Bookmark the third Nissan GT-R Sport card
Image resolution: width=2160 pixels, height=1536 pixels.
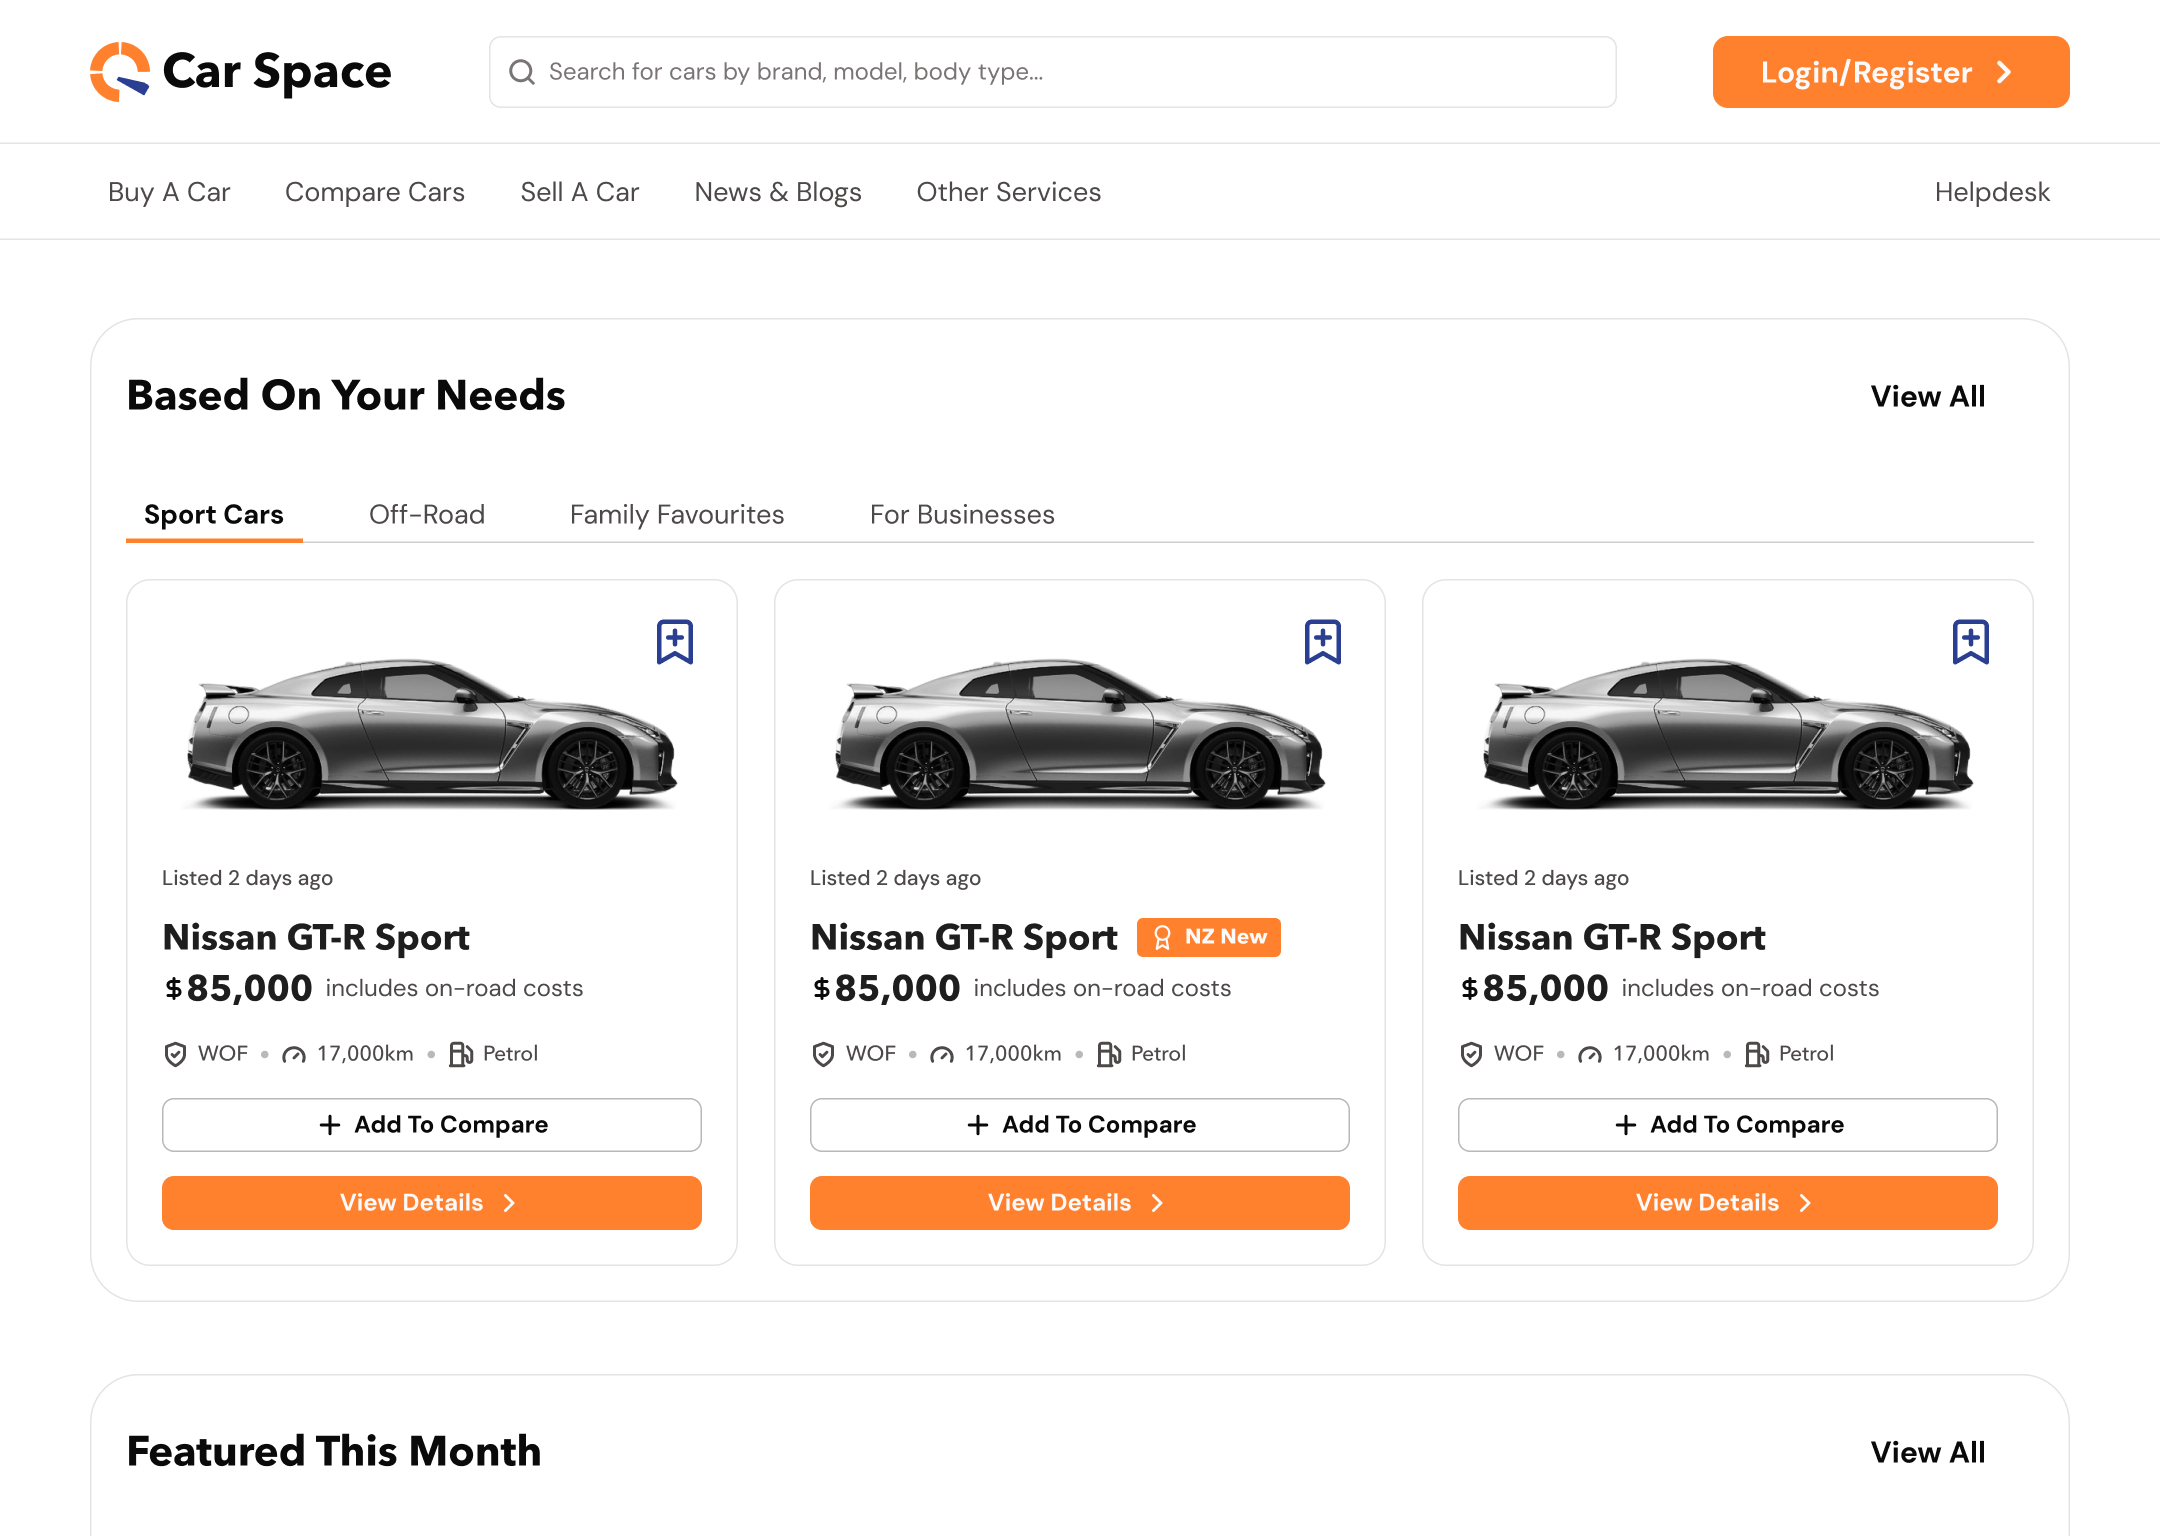click(x=1971, y=642)
